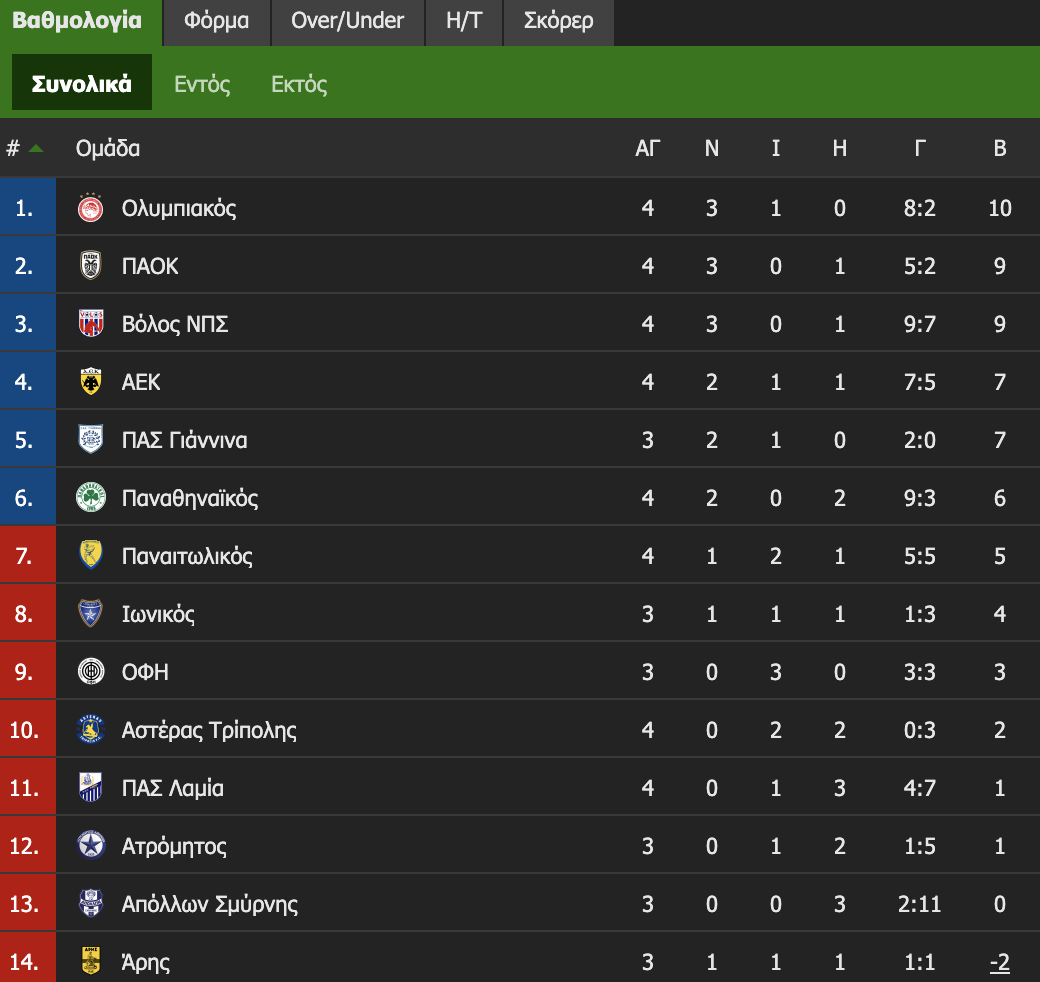This screenshot has width=1040, height=982.
Task: Open the Ιωνικός team link
Action: coord(158,614)
